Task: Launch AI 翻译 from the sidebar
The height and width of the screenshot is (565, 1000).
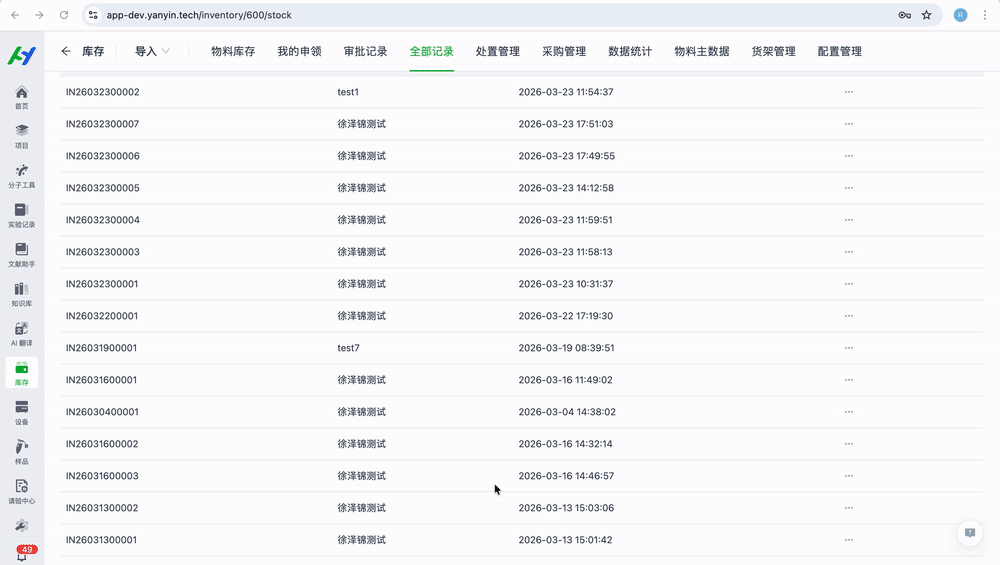Action: pyautogui.click(x=21, y=331)
